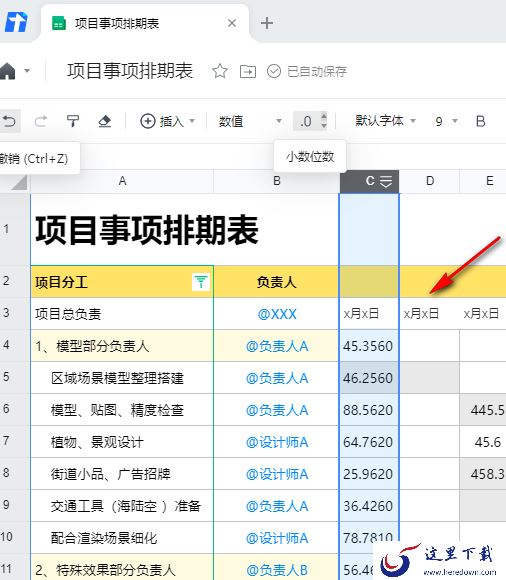This screenshot has height=580, width=506.
Task: Click the Tencent Docs logo icon
Action: (16, 22)
